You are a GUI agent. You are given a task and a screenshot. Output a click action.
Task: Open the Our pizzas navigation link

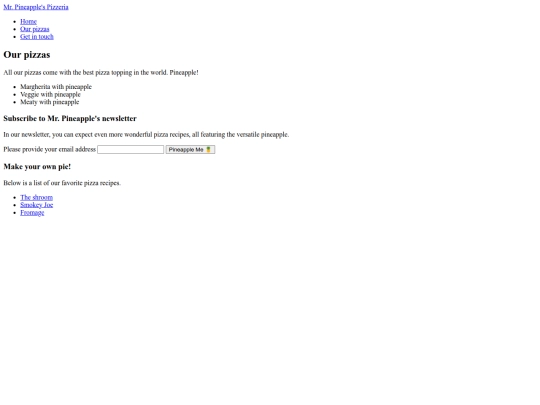click(x=34, y=29)
